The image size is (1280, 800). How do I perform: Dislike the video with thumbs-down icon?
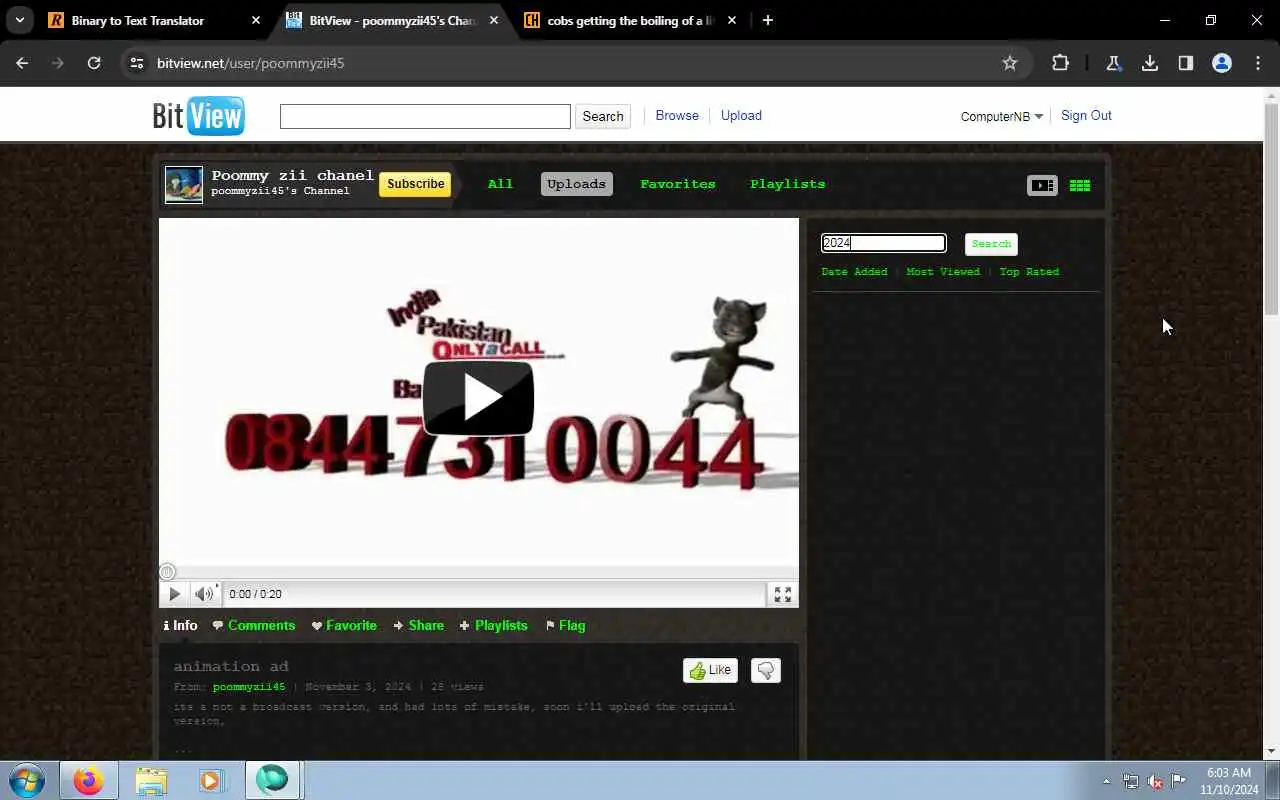[x=765, y=670]
